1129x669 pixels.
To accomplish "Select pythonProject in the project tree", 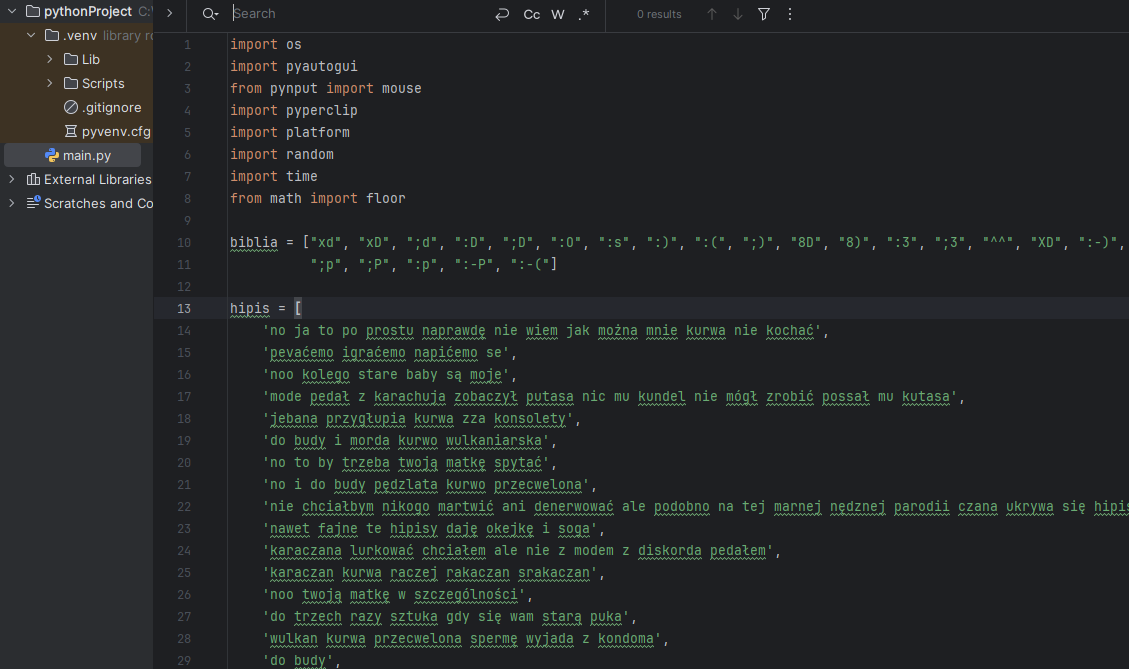I will click(x=88, y=12).
